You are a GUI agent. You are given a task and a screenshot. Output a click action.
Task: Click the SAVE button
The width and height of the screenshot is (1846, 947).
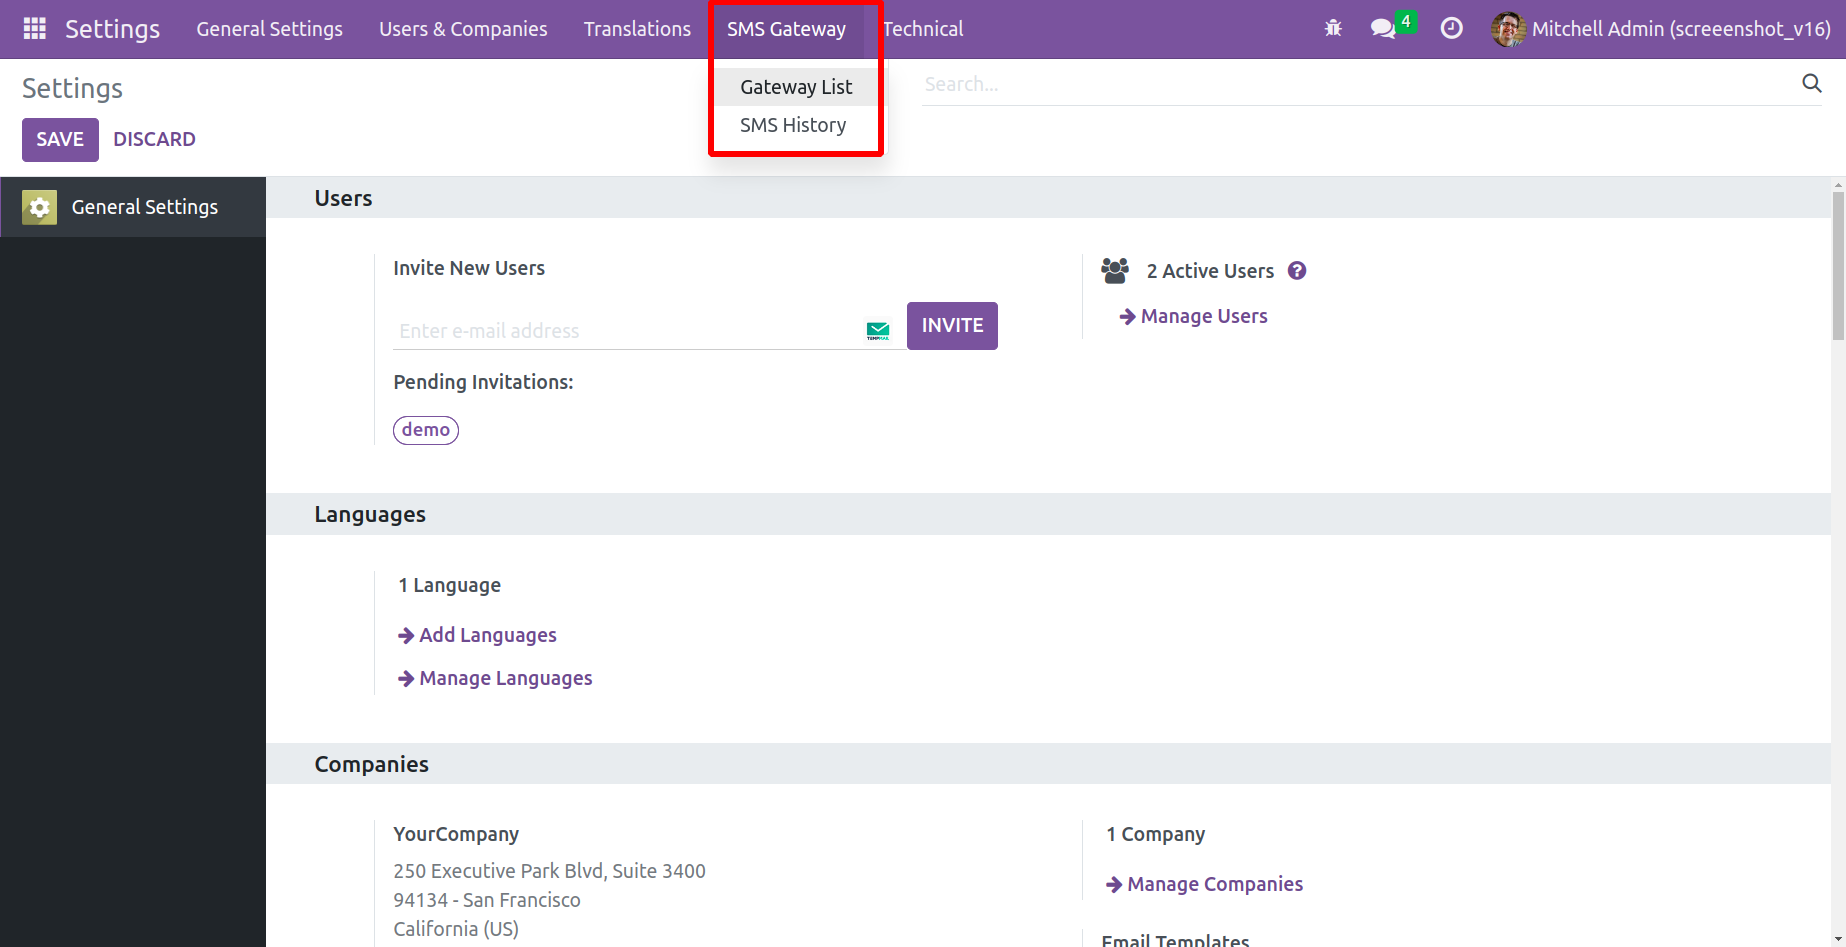click(60, 140)
